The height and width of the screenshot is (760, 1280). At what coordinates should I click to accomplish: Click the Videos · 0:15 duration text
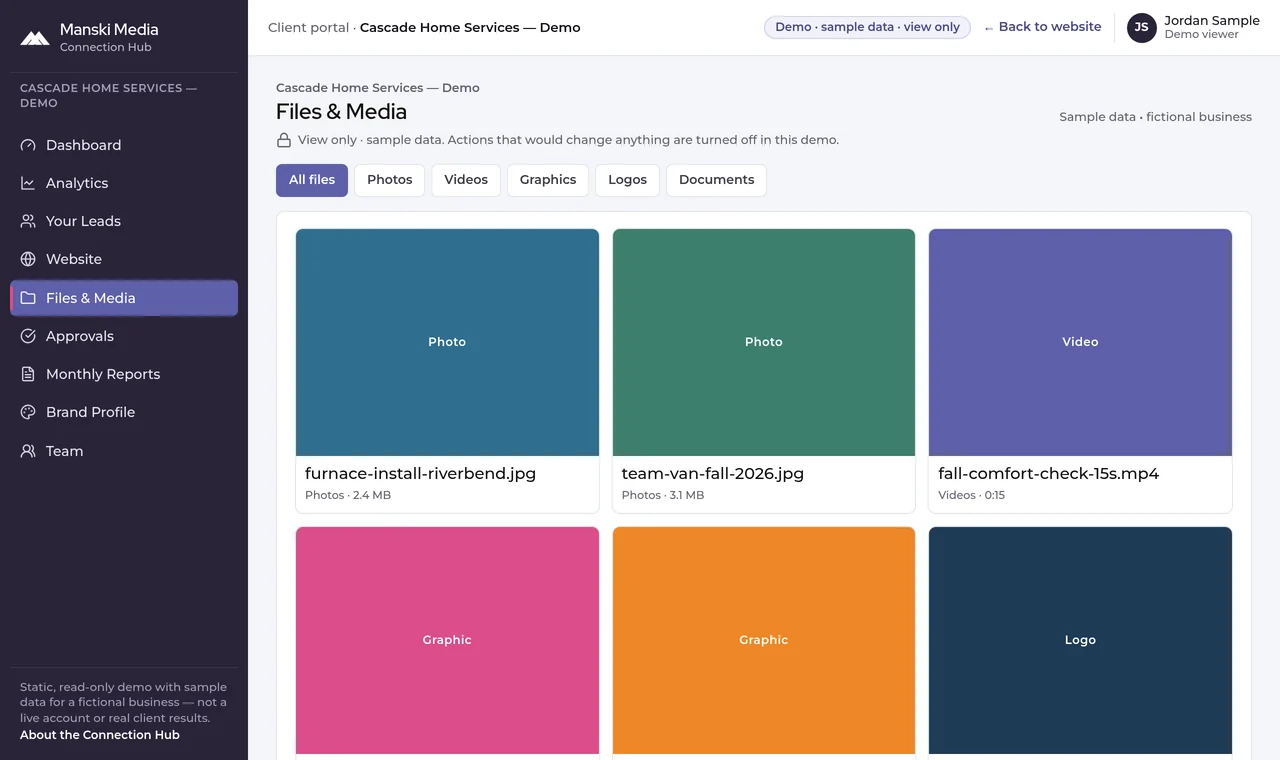pyautogui.click(x=972, y=495)
